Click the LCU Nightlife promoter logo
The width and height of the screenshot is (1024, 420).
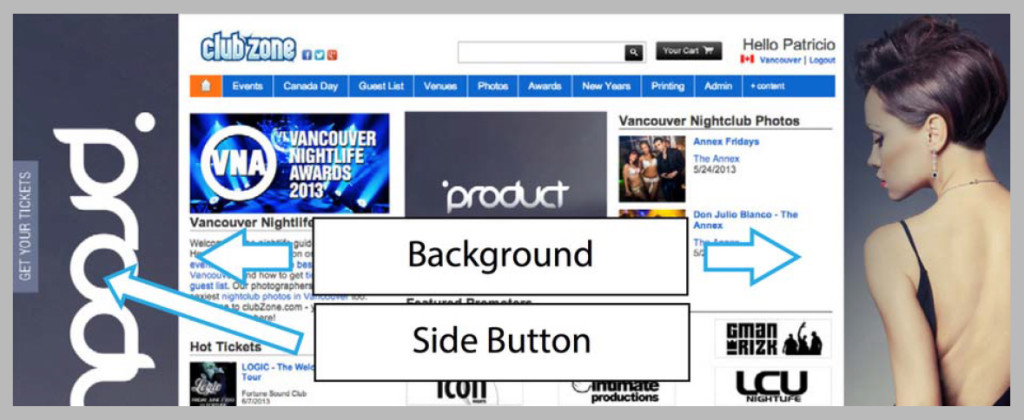pos(773,385)
